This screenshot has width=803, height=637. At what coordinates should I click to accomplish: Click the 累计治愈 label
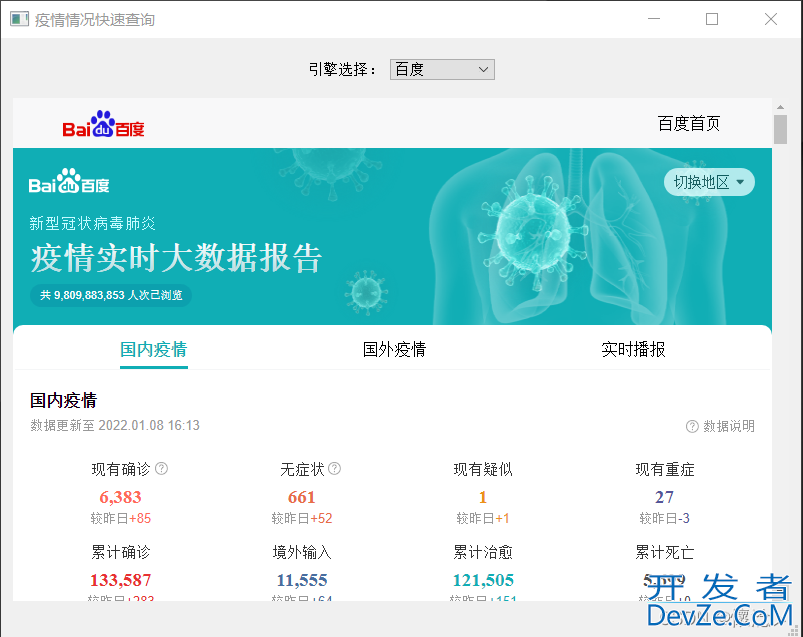pos(483,552)
